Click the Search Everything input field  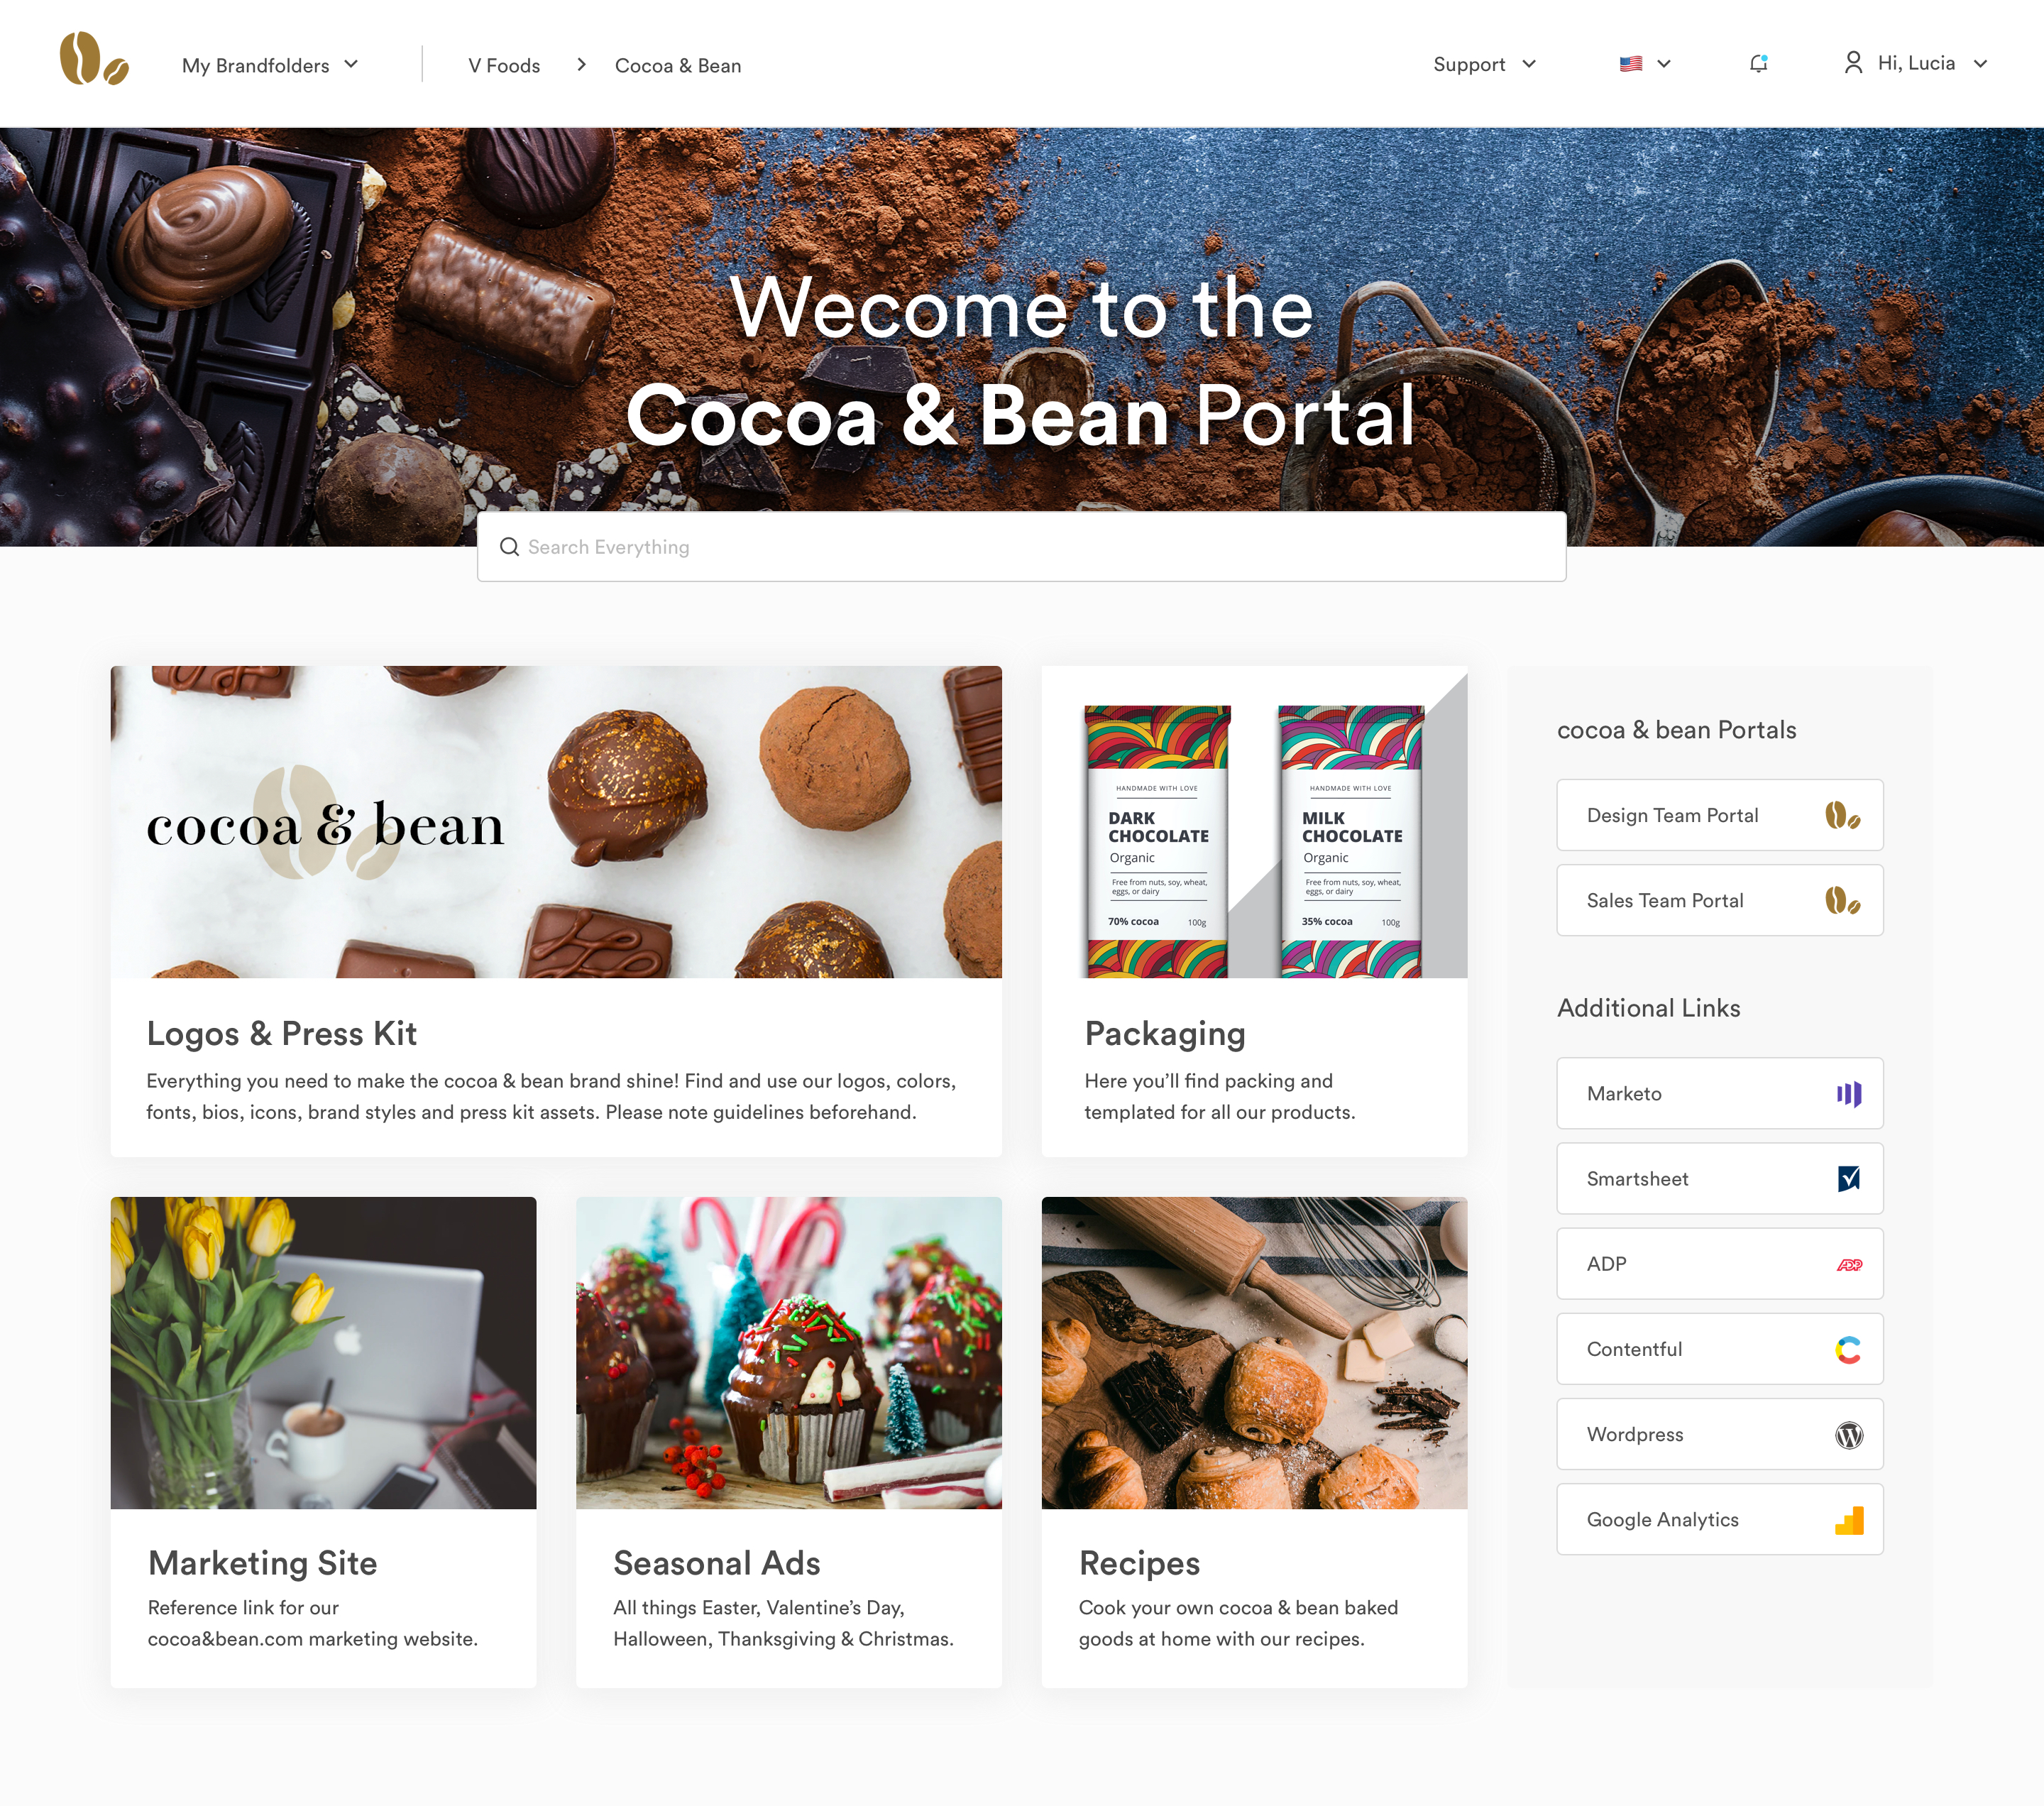[x=1021, y=546]
